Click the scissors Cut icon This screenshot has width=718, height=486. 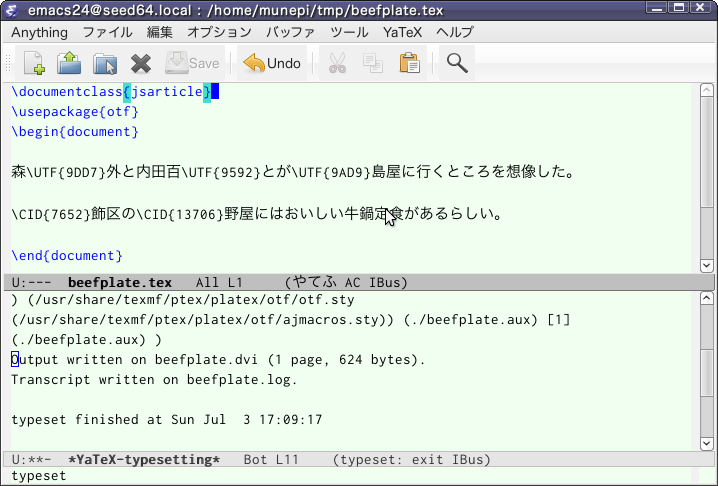337,63
